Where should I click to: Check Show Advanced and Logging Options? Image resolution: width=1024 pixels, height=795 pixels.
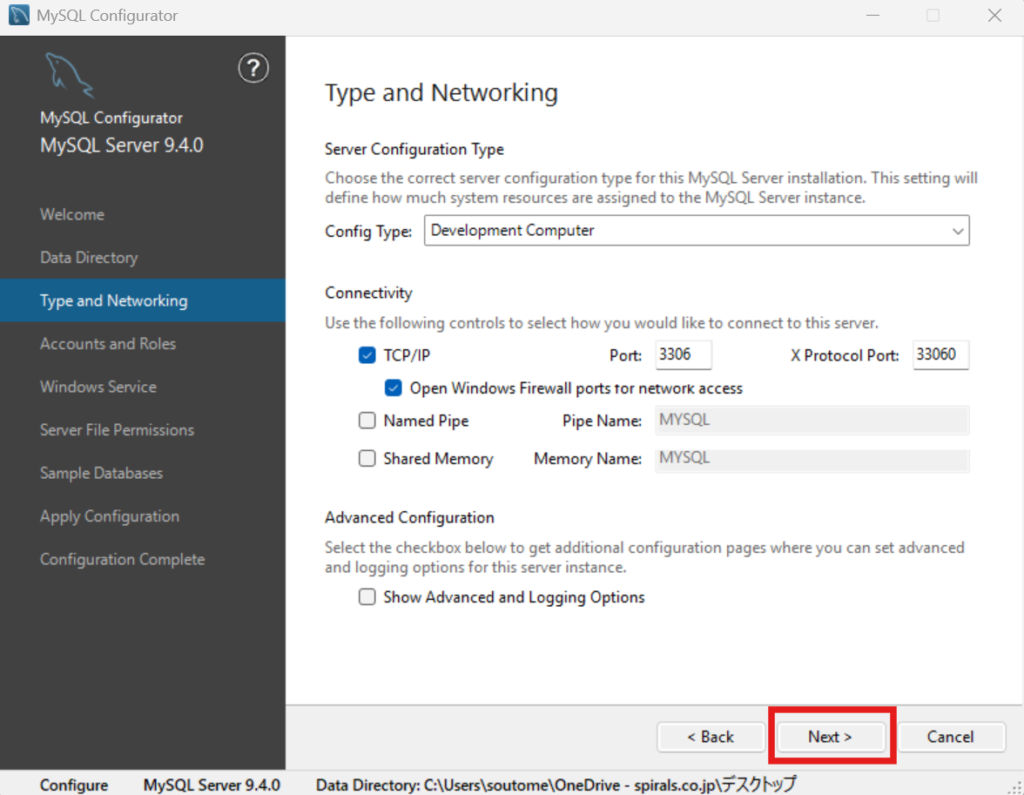[x=367, y=597]
